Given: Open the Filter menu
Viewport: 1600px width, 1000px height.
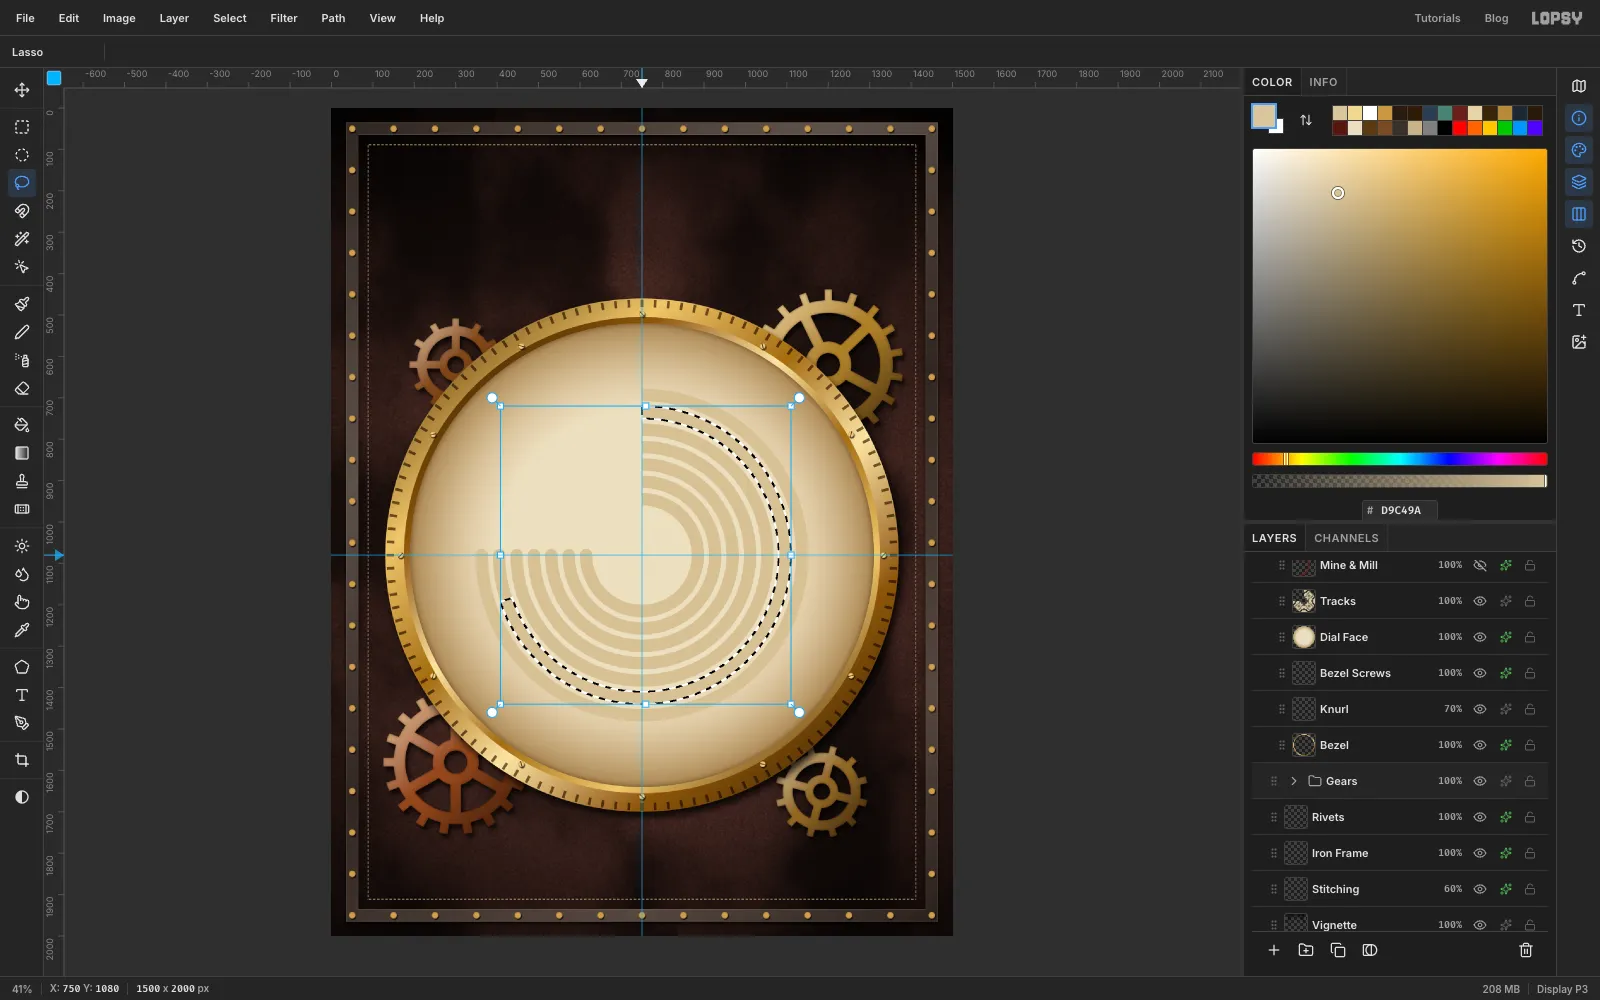Looking at the screenshot, I should (284, 18).
